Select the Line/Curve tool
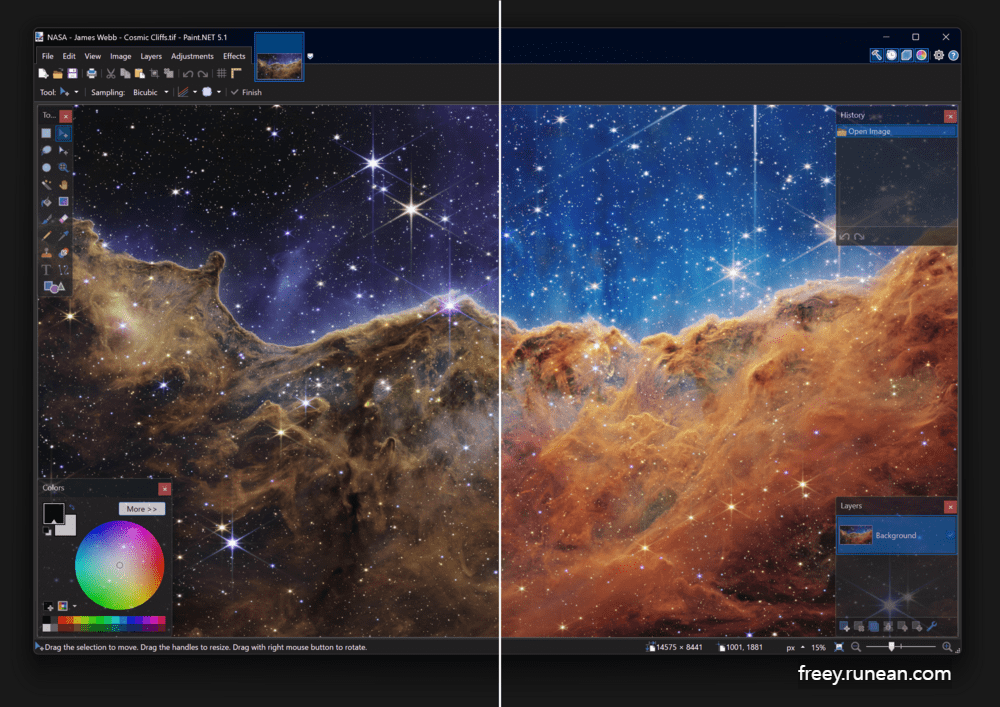This screenshot has height=707, width=1000. tap(63, 270)
